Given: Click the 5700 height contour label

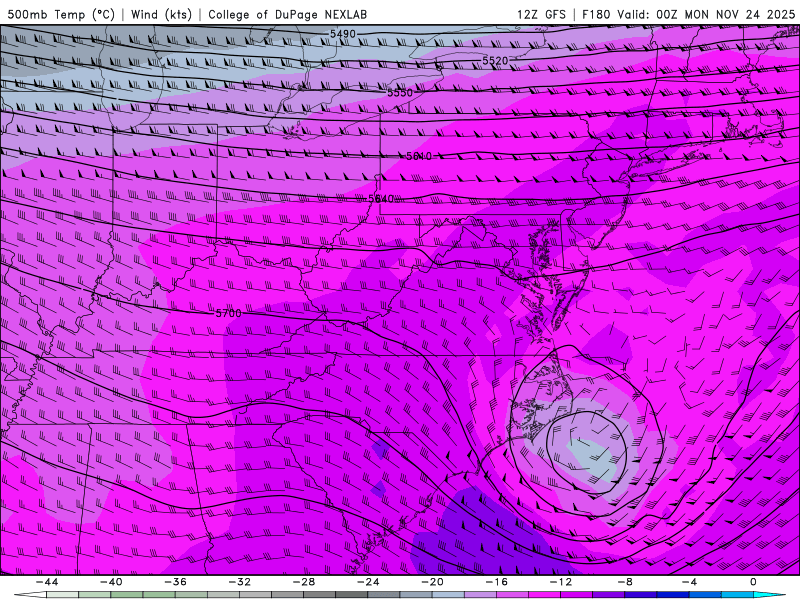Looking at the screenshot, I should (229, 313).
